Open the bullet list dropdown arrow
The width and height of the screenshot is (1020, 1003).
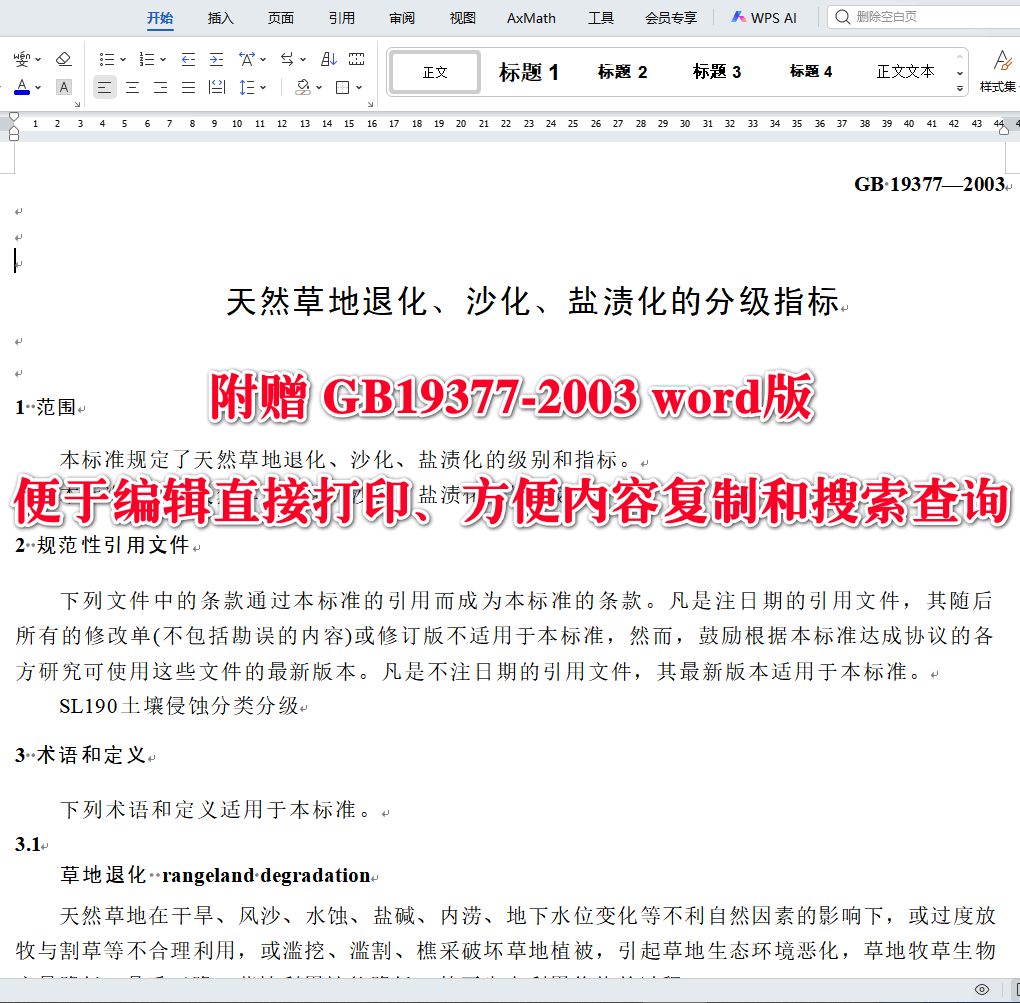(121, 58)
